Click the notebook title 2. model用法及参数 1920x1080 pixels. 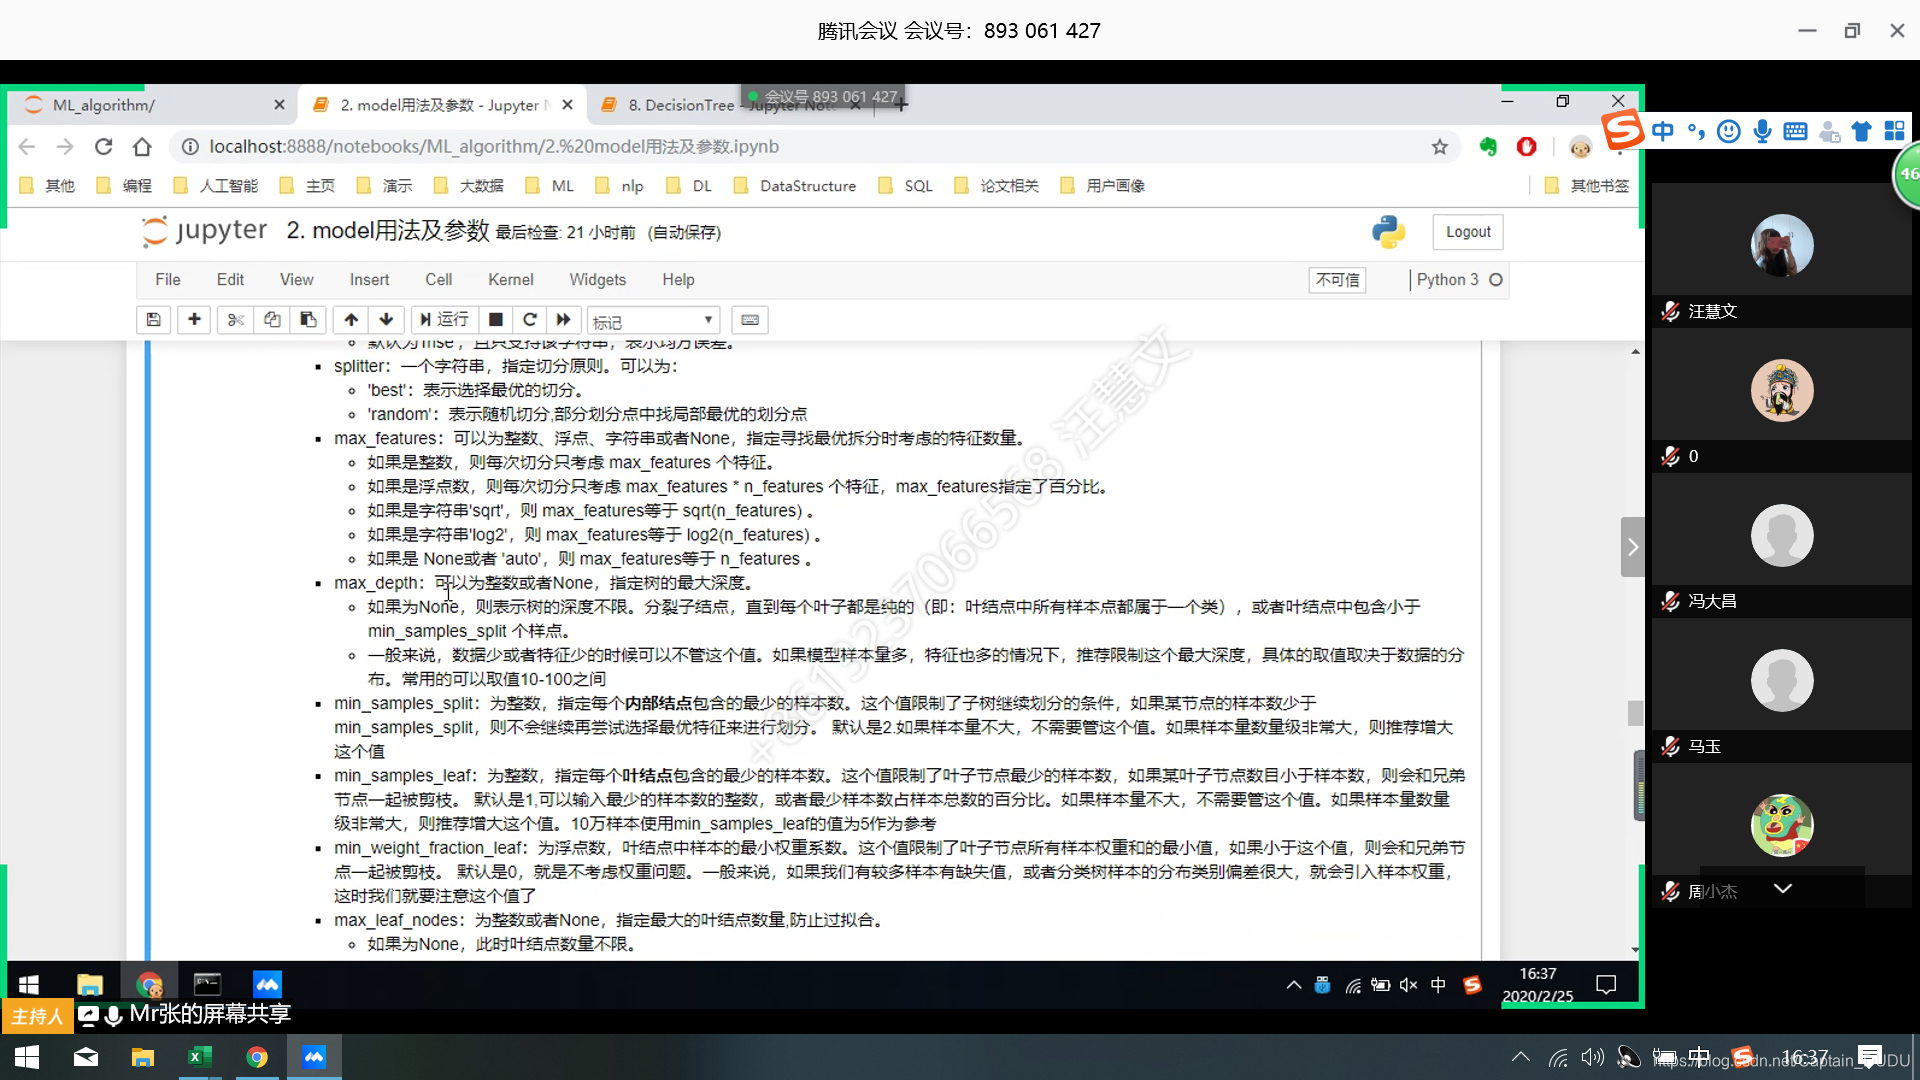388,231
